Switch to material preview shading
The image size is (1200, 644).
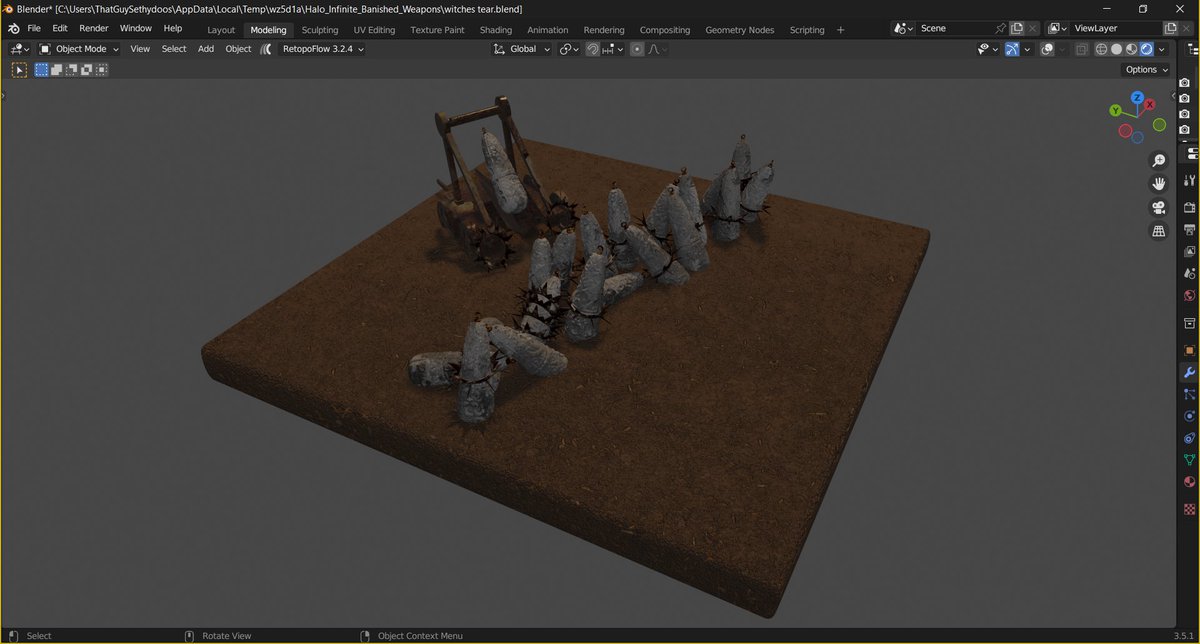point(1131,49)
